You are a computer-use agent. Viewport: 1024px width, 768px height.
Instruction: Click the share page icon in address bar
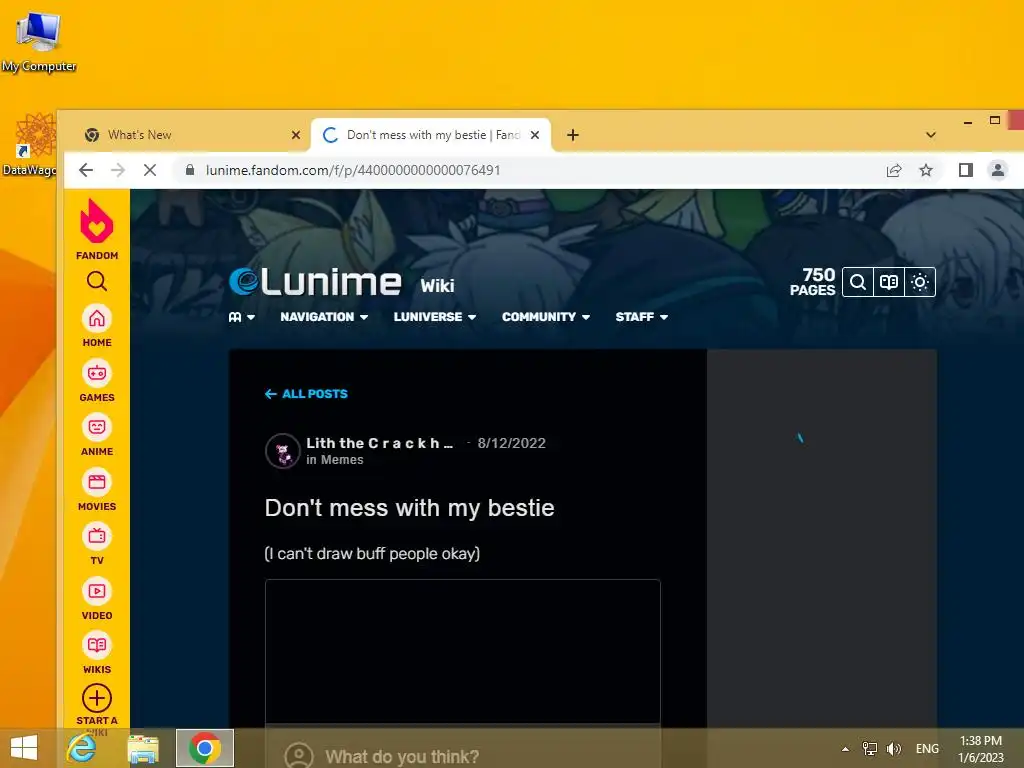[x=894, y=170]
